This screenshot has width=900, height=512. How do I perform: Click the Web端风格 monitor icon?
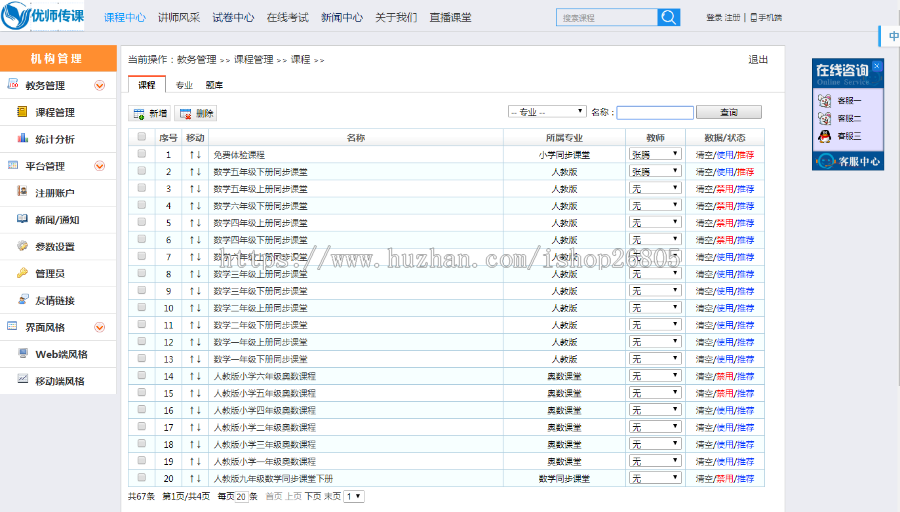point(23,354)
